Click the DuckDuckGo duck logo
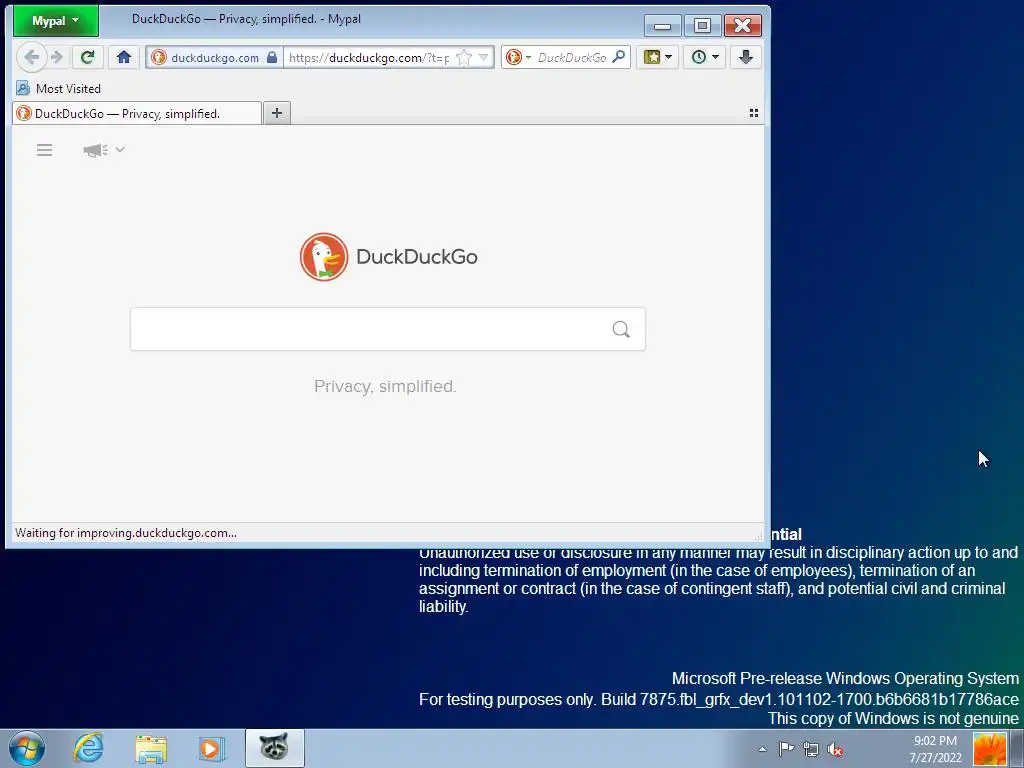The width and height of the screenshot is (1024, 768). point(324,257)
